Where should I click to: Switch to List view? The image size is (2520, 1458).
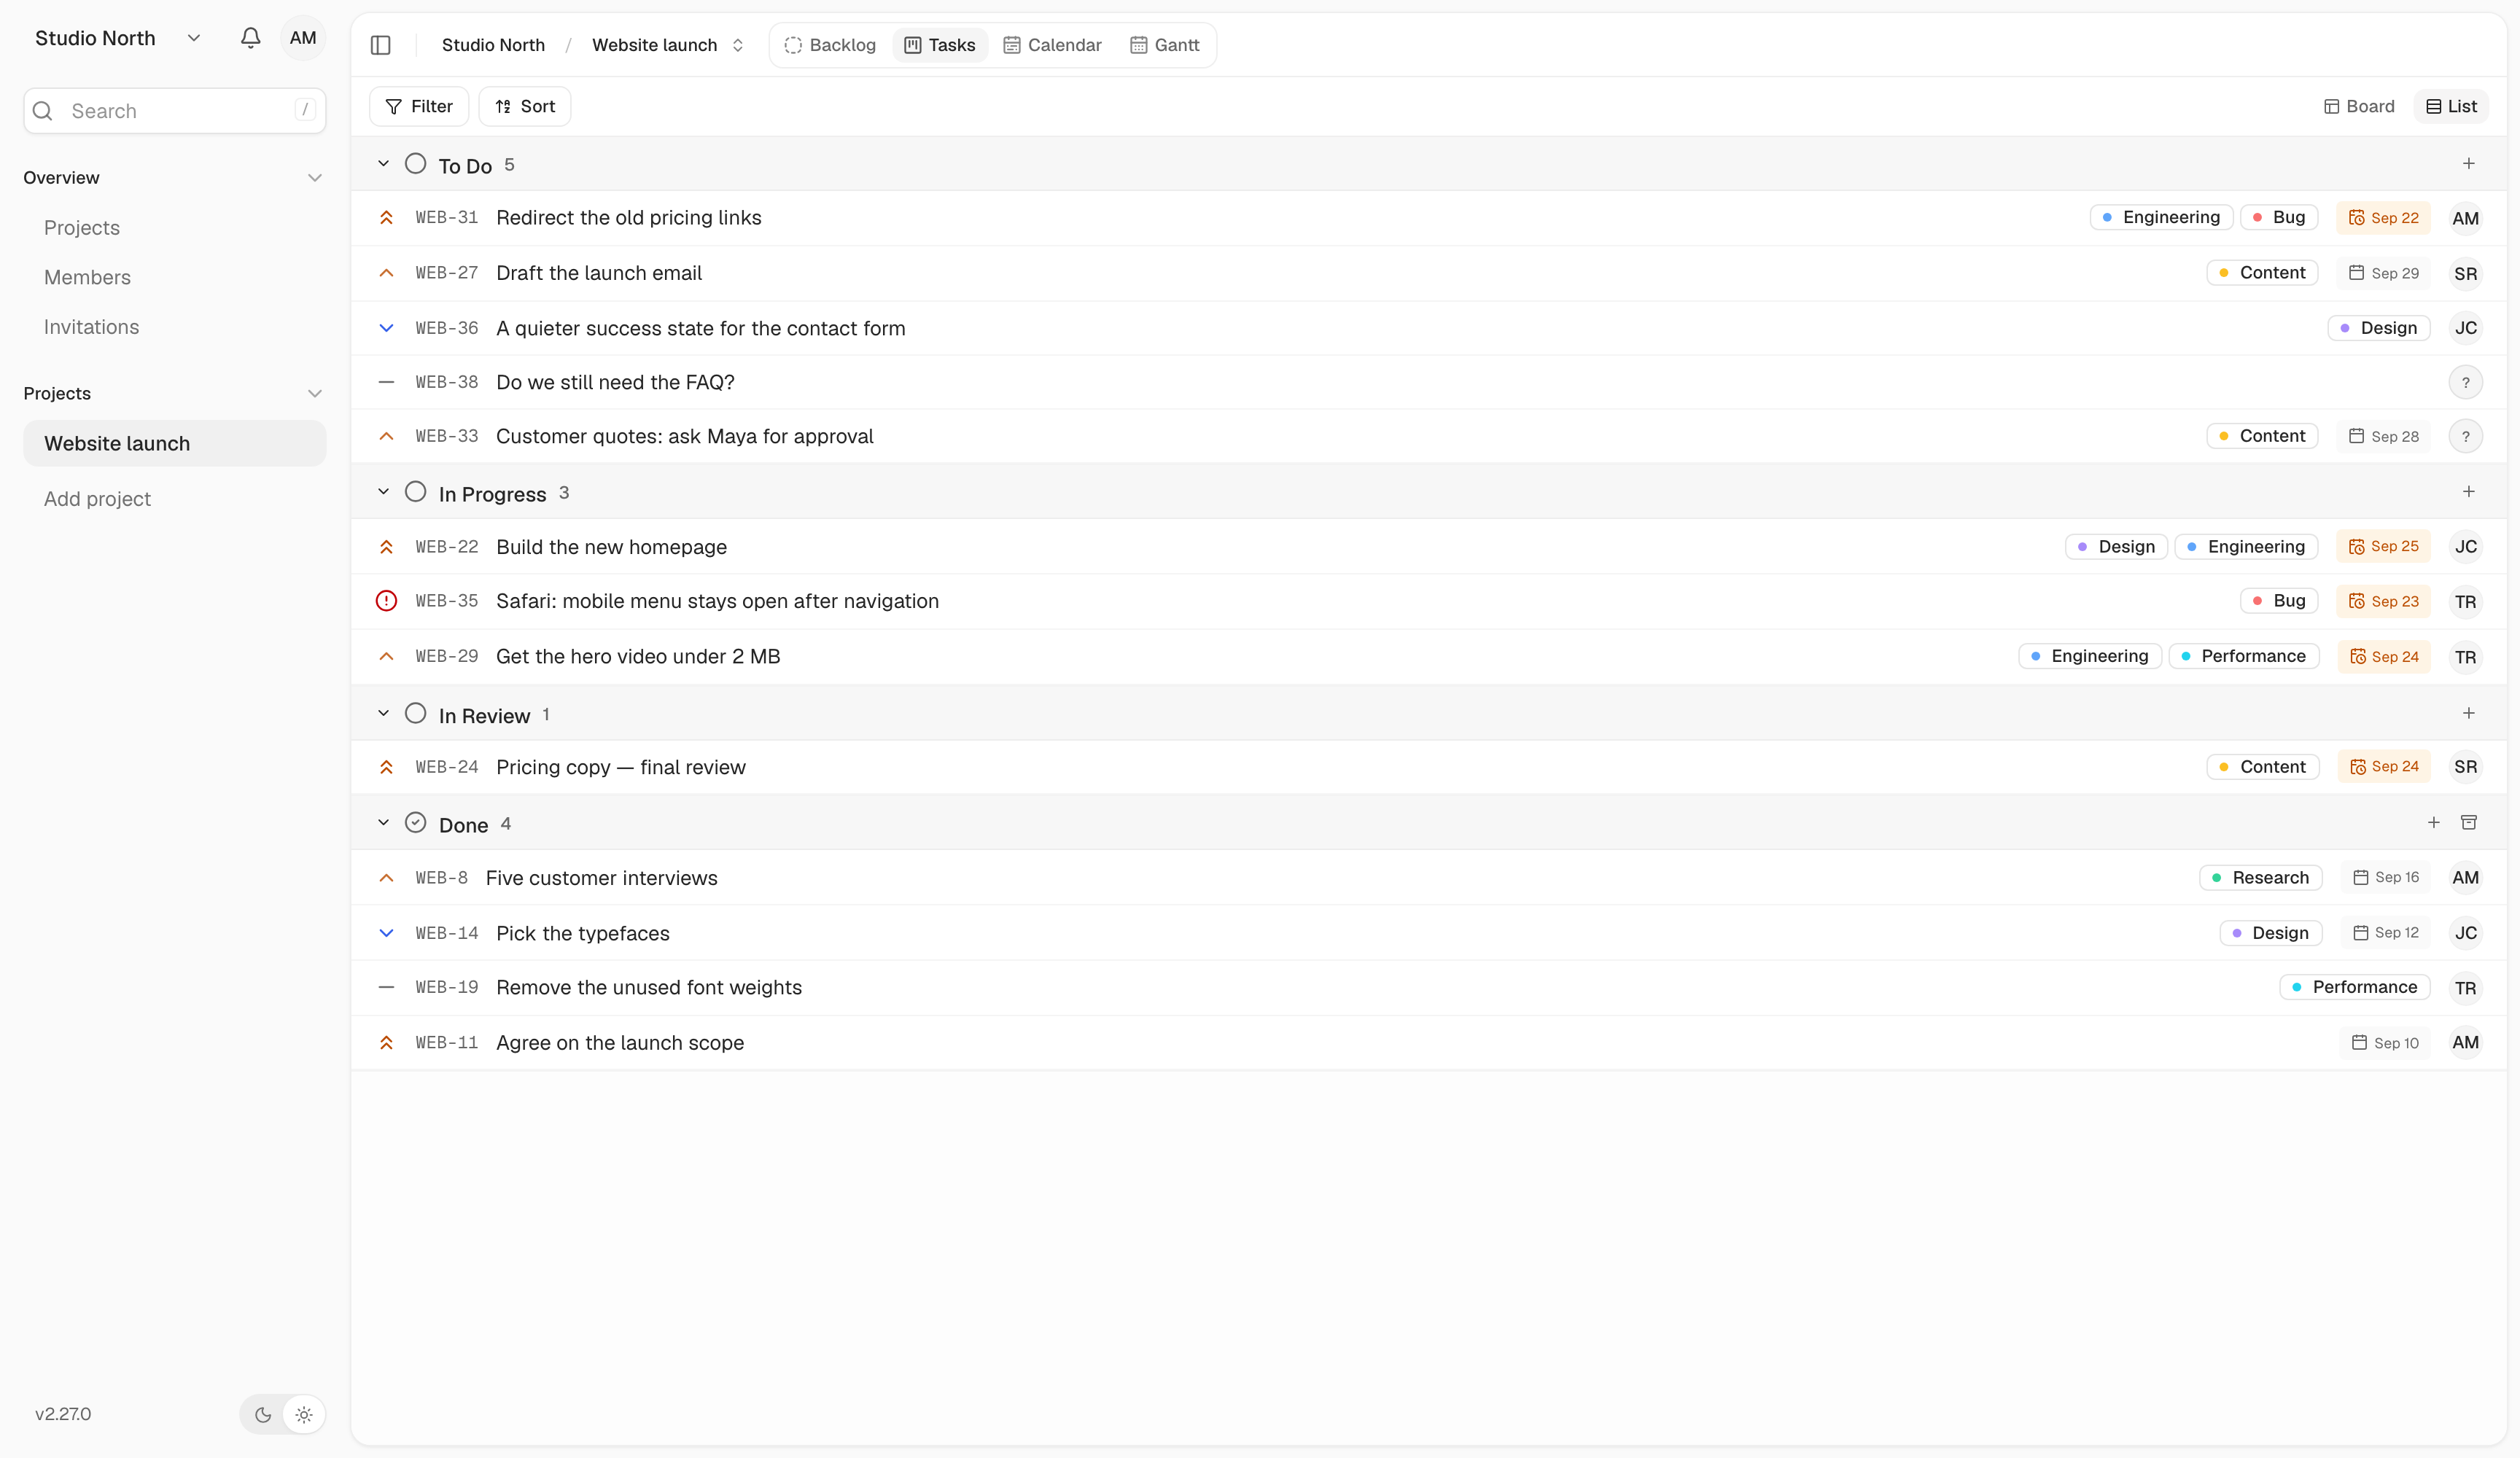pyautogui.click(x=2451, y=106)
